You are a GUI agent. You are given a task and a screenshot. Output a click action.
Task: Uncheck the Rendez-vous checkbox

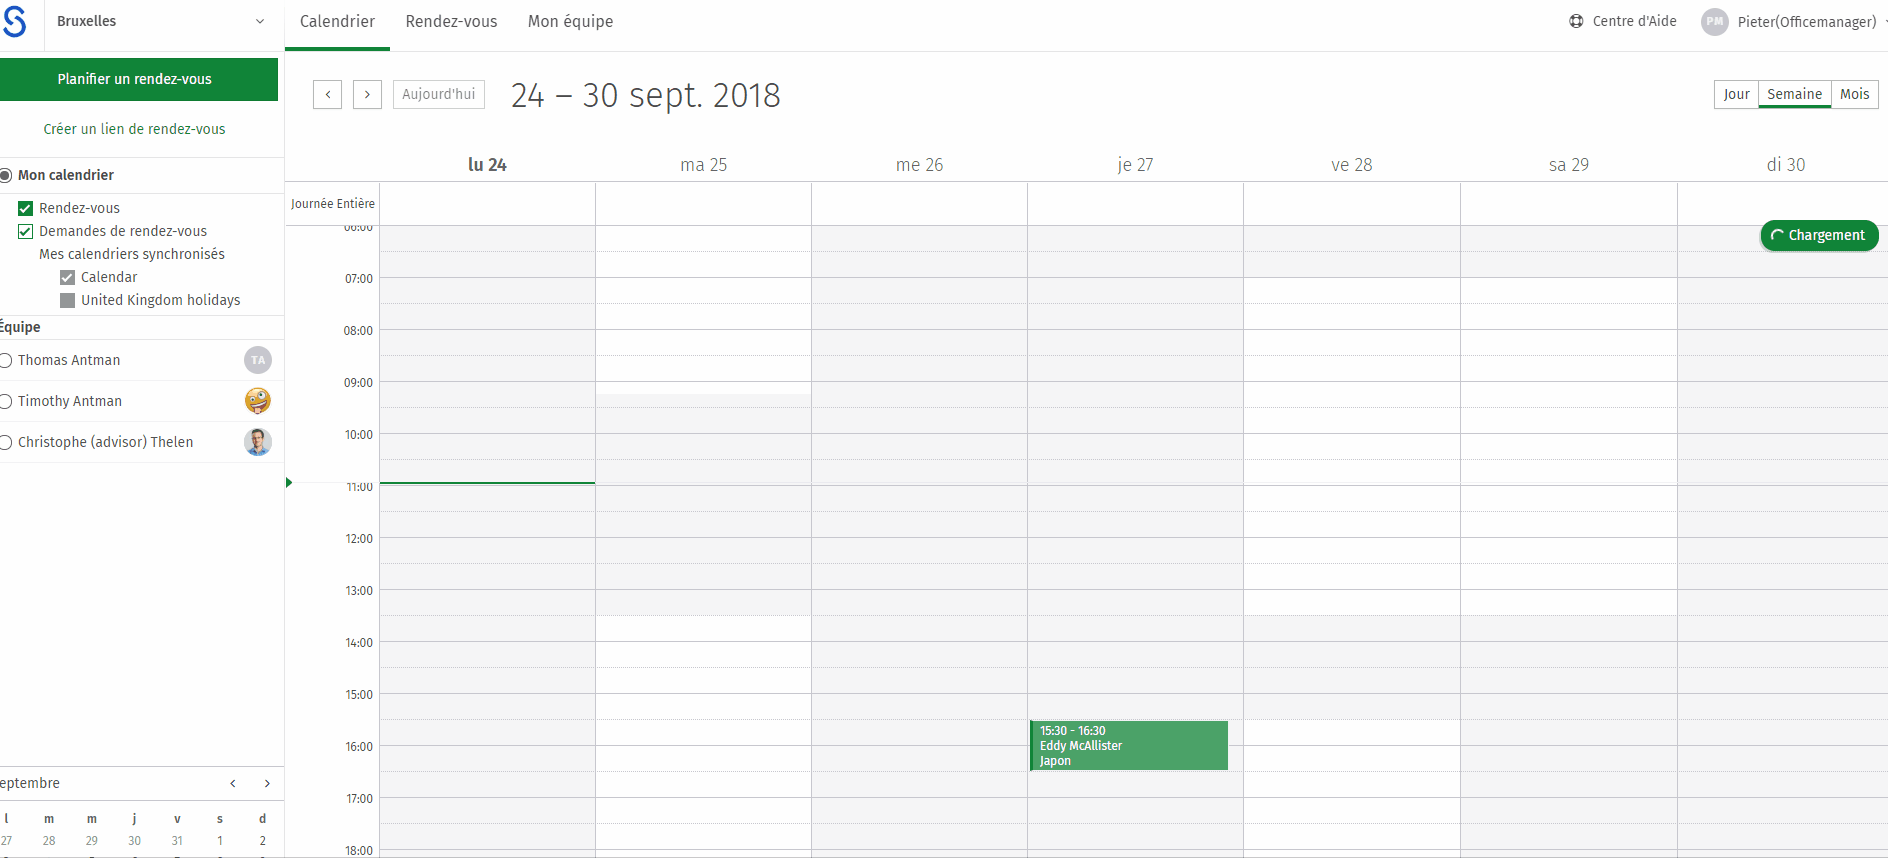click(x=26, y=208)
